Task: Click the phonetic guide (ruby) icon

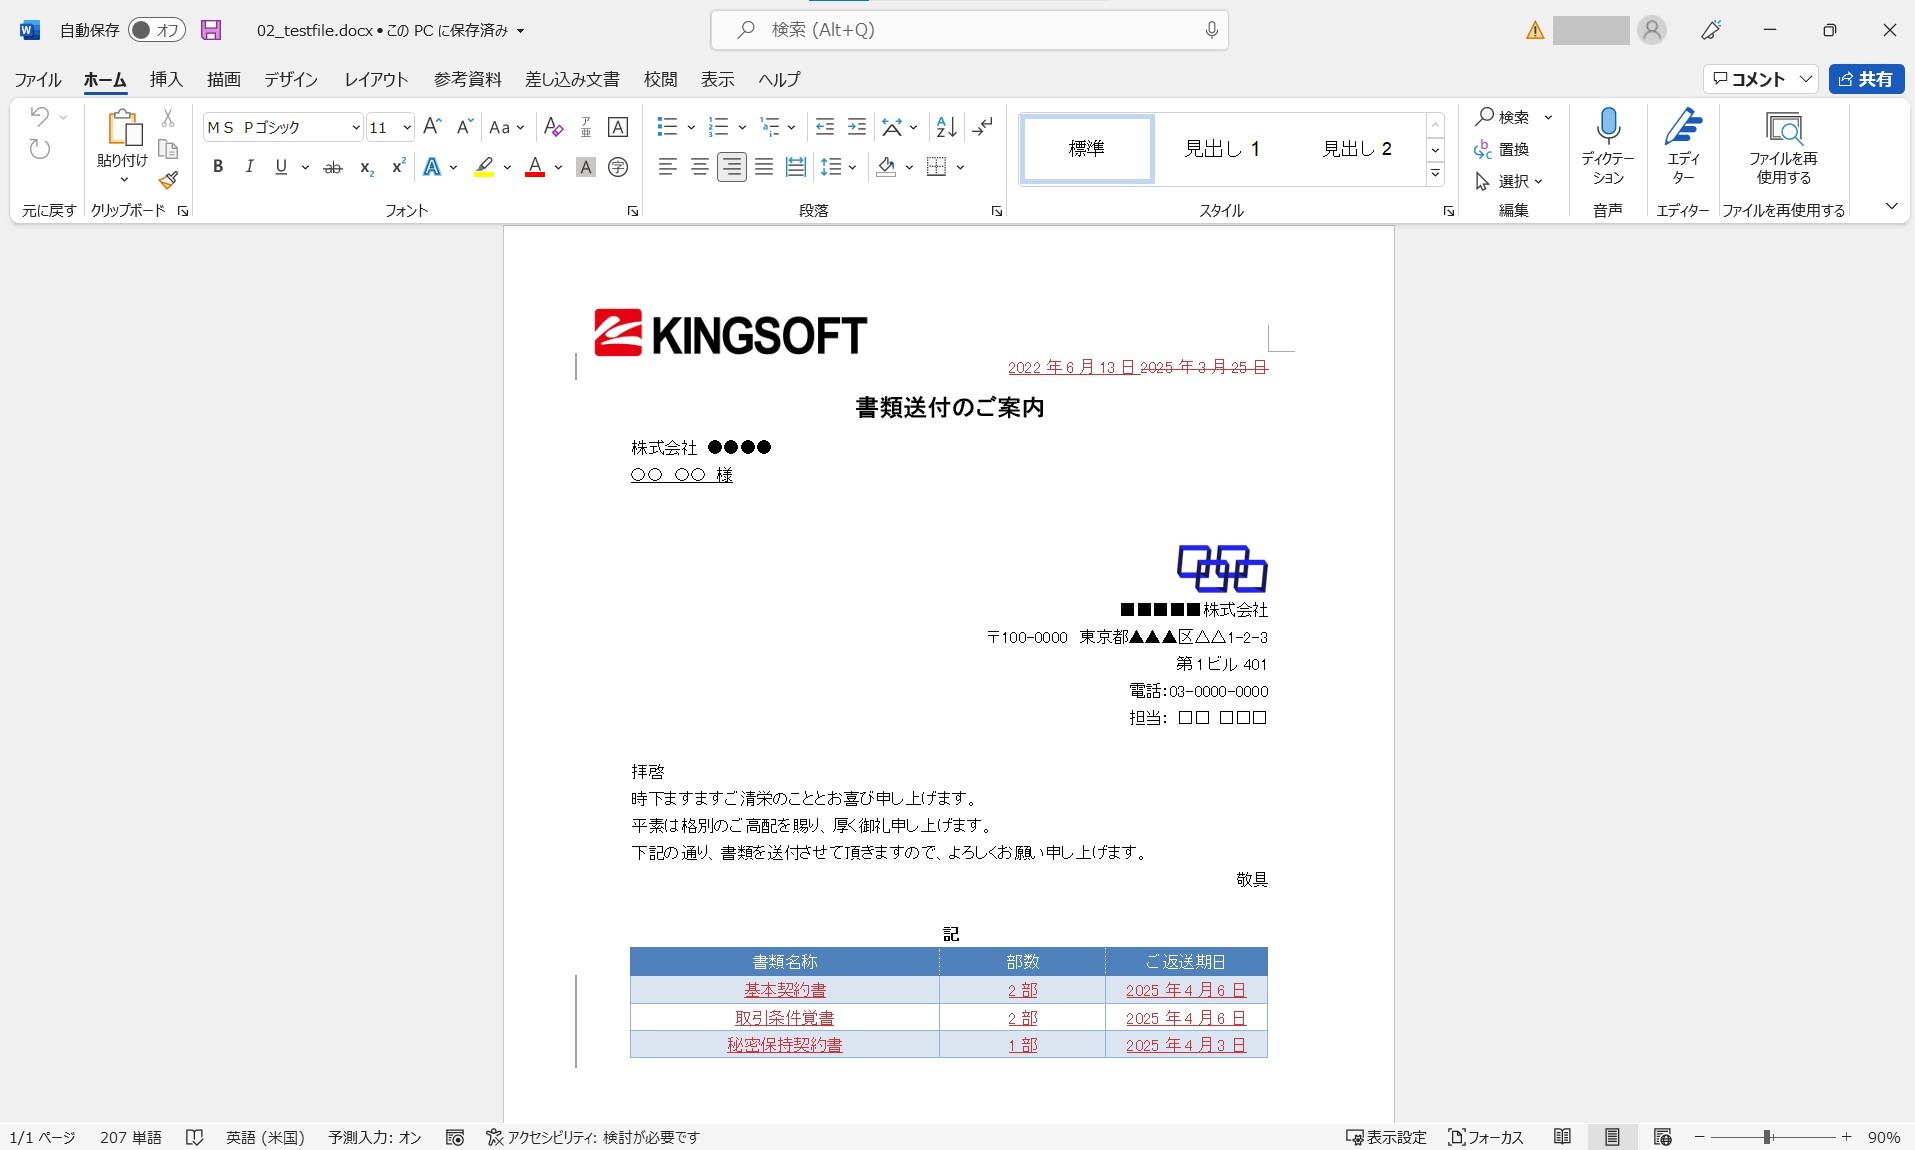Action: pyautogui.click(x=586, y=127)
